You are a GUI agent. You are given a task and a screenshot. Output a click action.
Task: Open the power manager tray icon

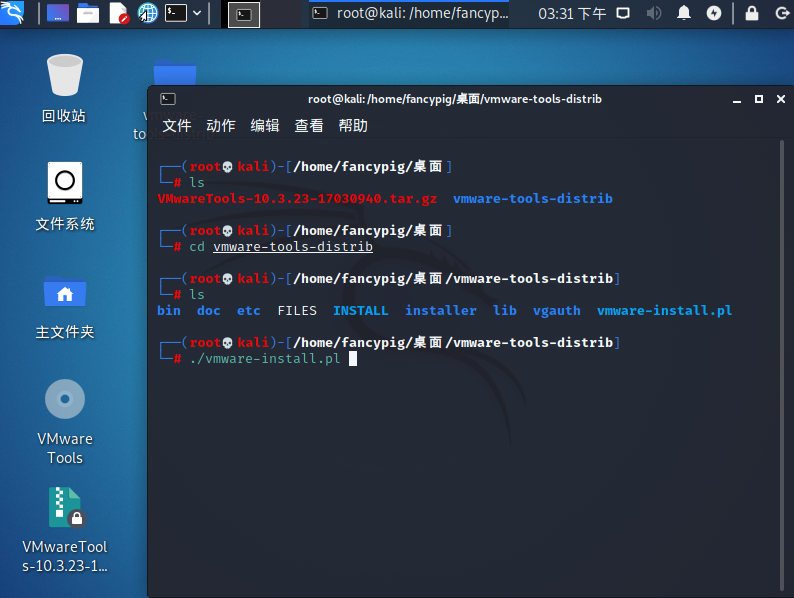pyautogui.click(x=714, y=13)
